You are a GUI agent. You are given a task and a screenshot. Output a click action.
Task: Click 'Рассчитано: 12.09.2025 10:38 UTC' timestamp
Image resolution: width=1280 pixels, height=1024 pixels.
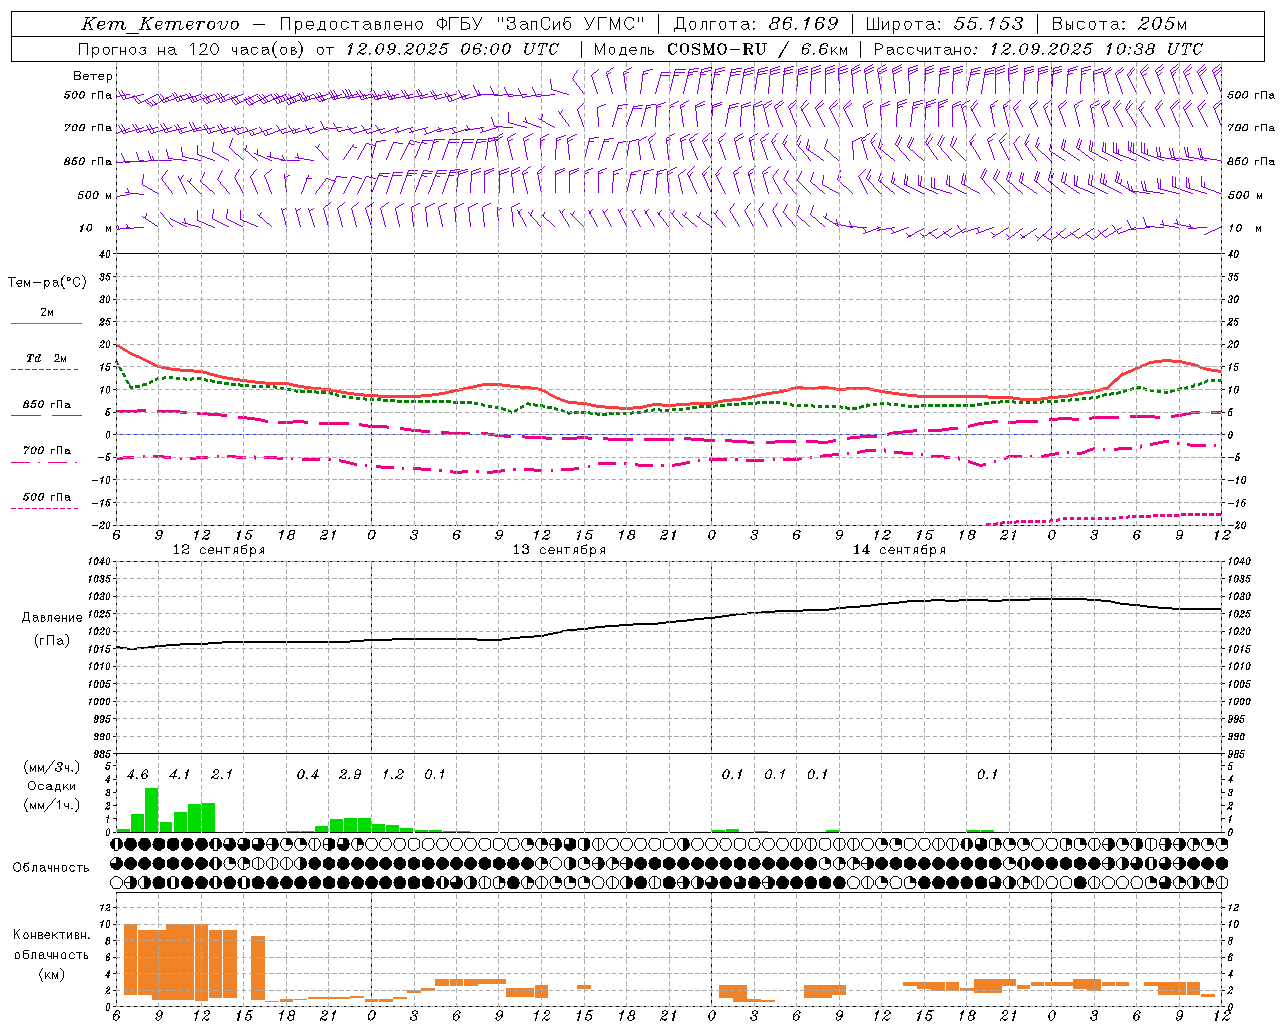pyautogui.click(x=1038, y=49)
